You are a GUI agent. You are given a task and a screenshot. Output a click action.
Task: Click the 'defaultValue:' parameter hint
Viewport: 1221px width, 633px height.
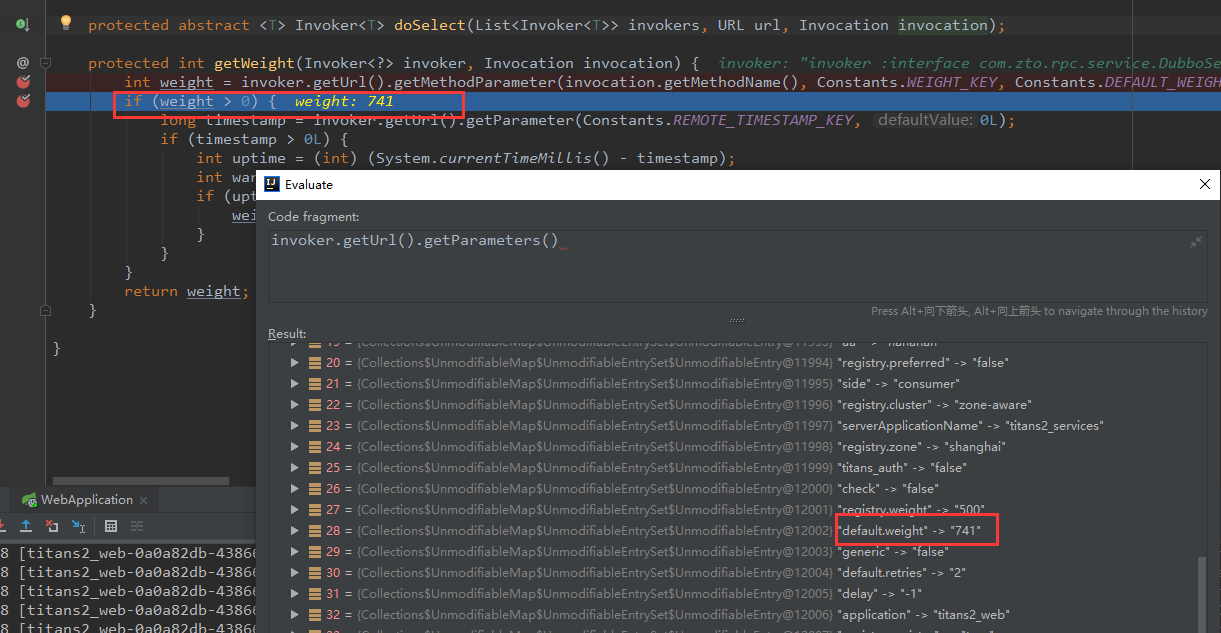click(924, 120)
